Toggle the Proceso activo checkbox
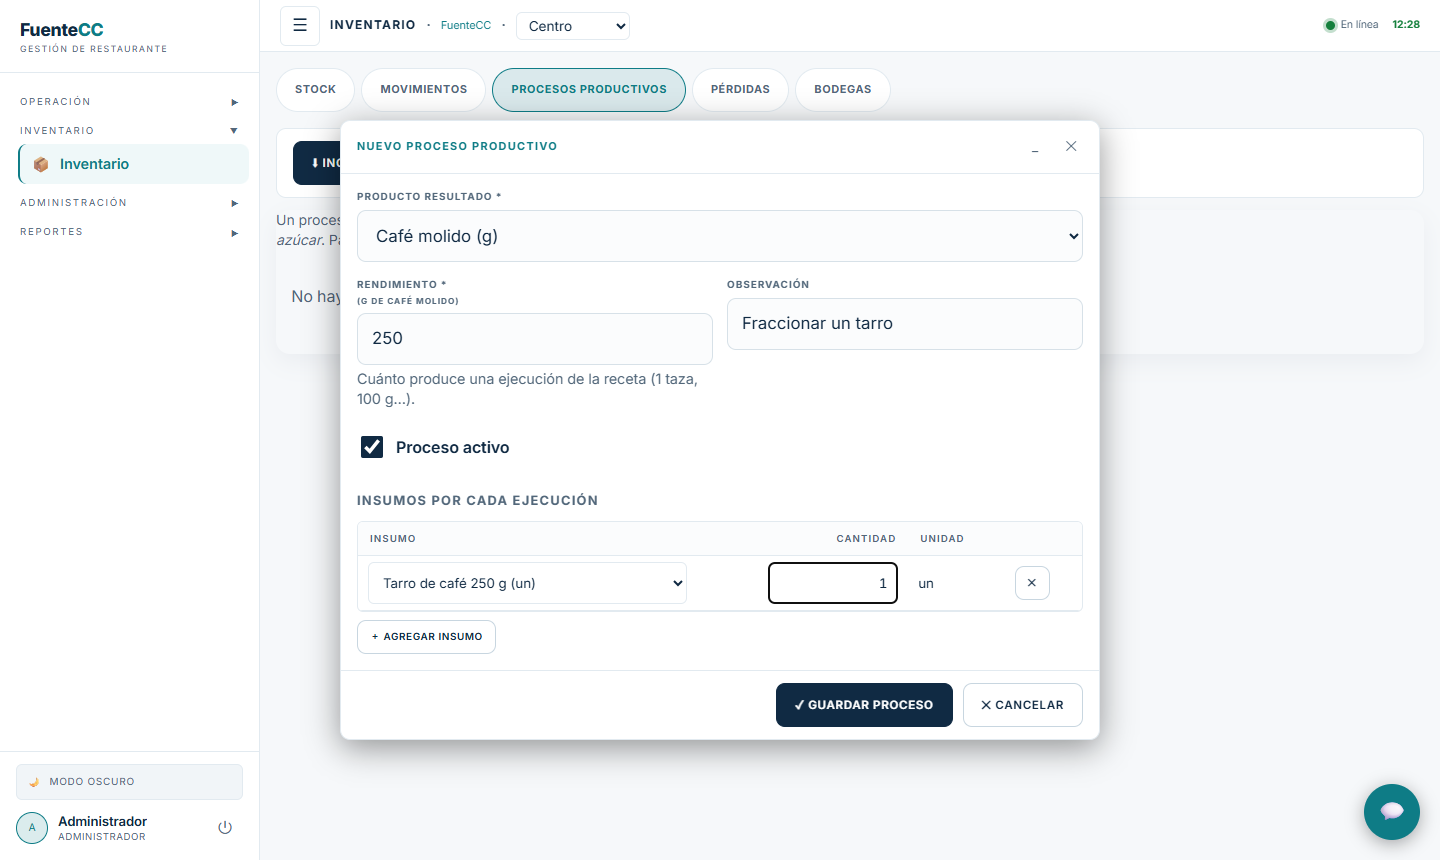The image size is (1440, 860). coord(372,447)
